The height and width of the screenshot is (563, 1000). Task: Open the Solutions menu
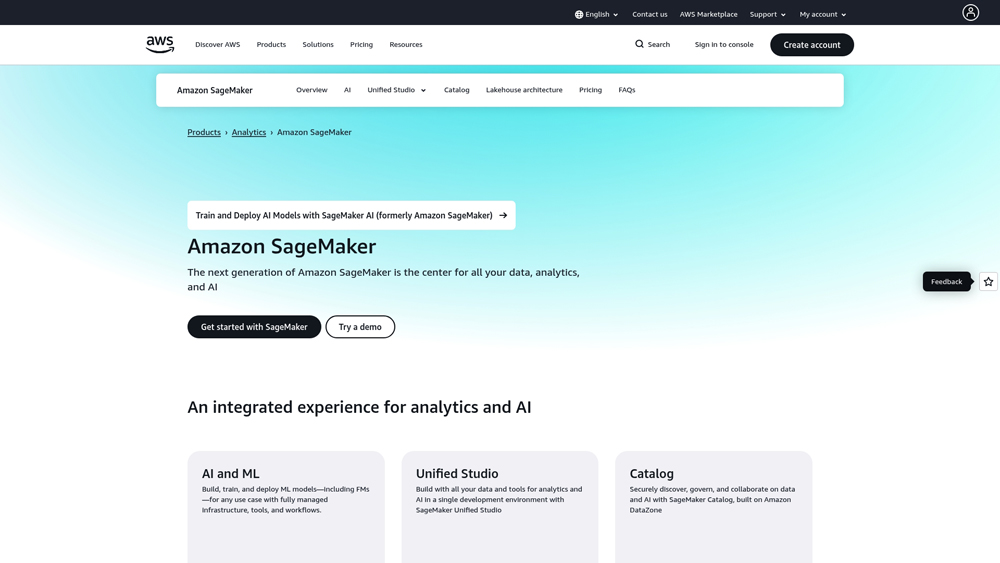point(318,45)
